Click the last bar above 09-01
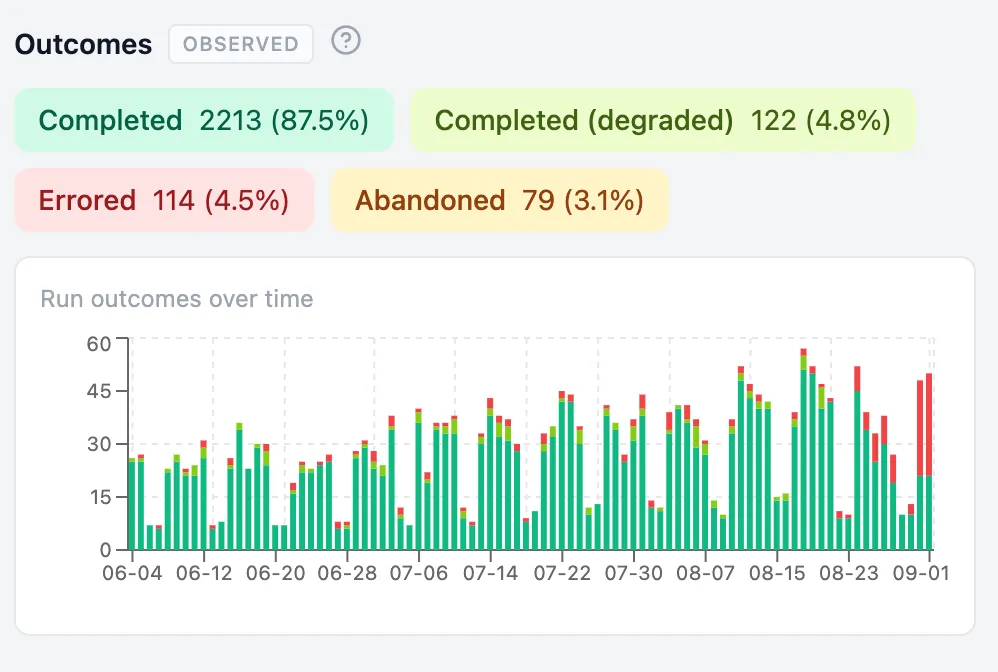Image resolution: width=998 pixels, height=672 pixels. click(929, 461)
